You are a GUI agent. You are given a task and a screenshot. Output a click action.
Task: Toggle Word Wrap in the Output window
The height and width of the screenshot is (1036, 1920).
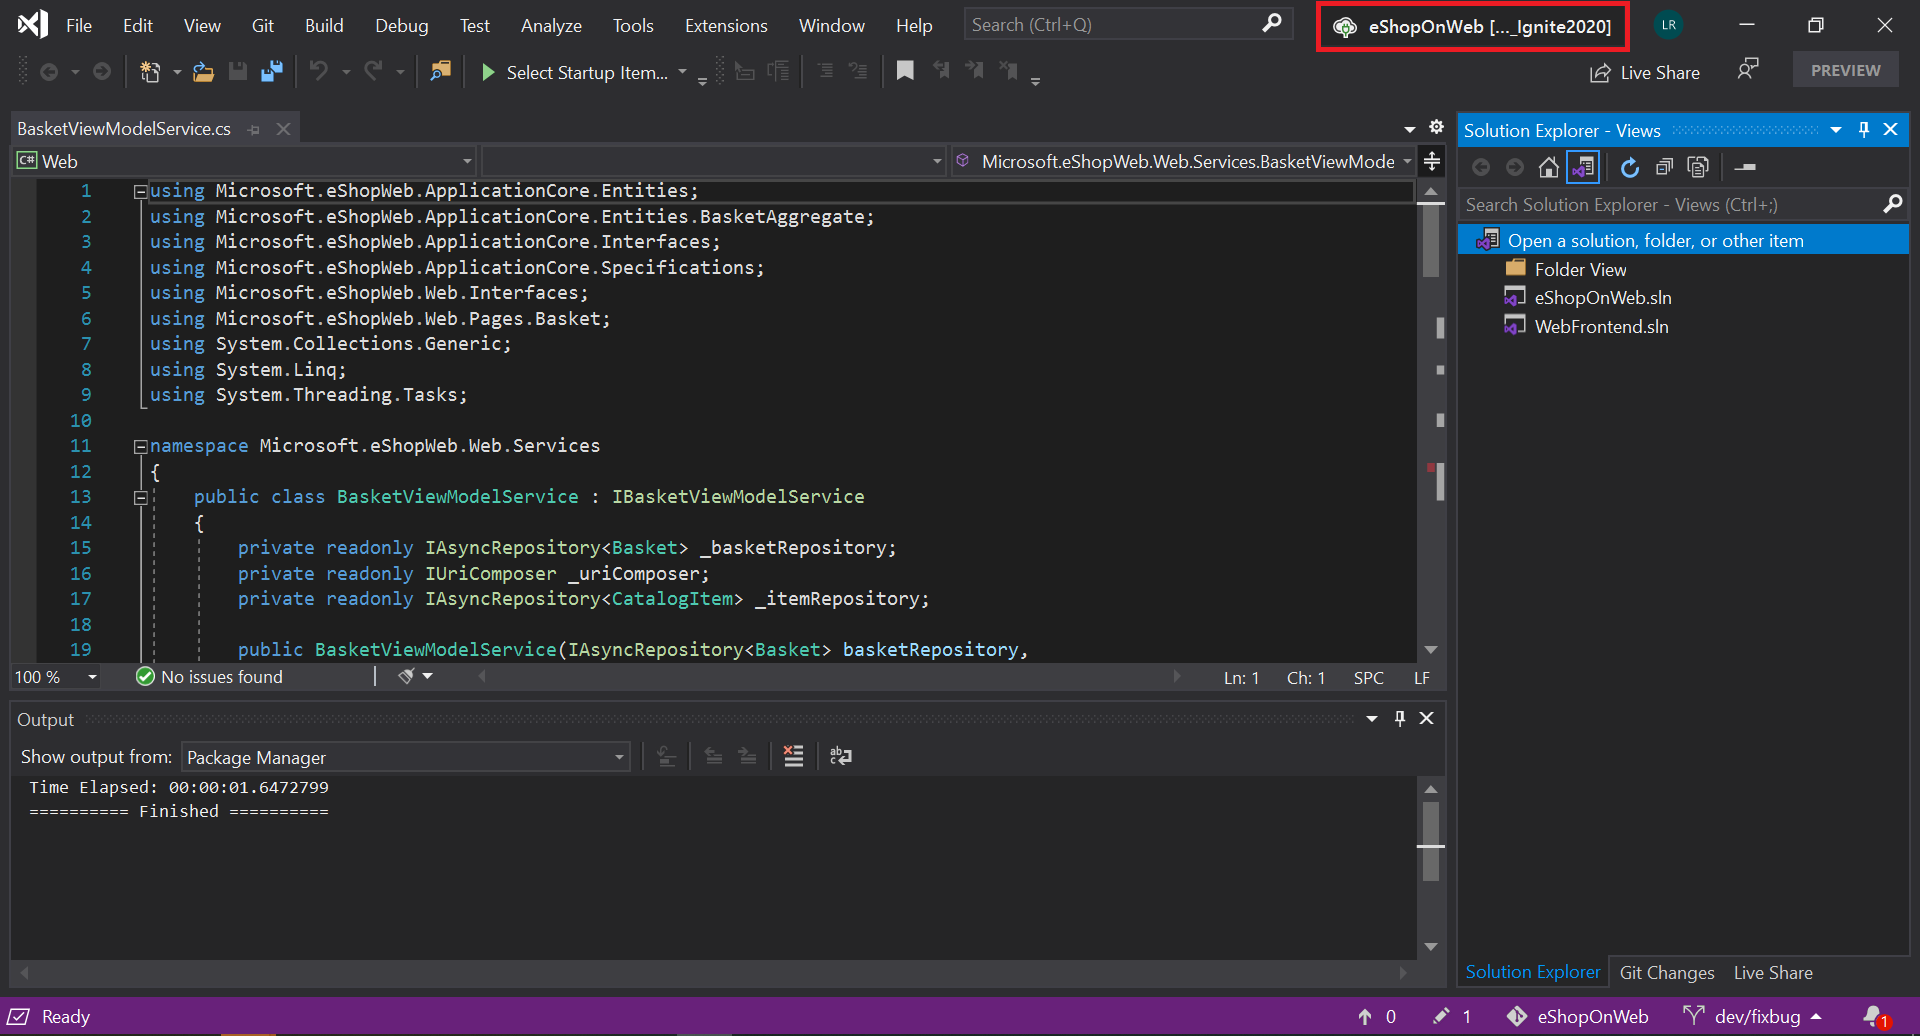click(840, 756)
